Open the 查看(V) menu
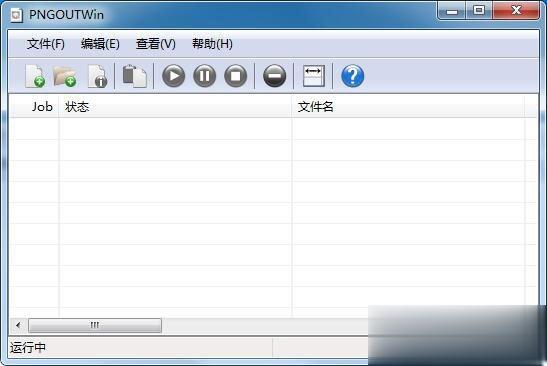The width and height of the screenshot is (547, 366). [156, 44]
